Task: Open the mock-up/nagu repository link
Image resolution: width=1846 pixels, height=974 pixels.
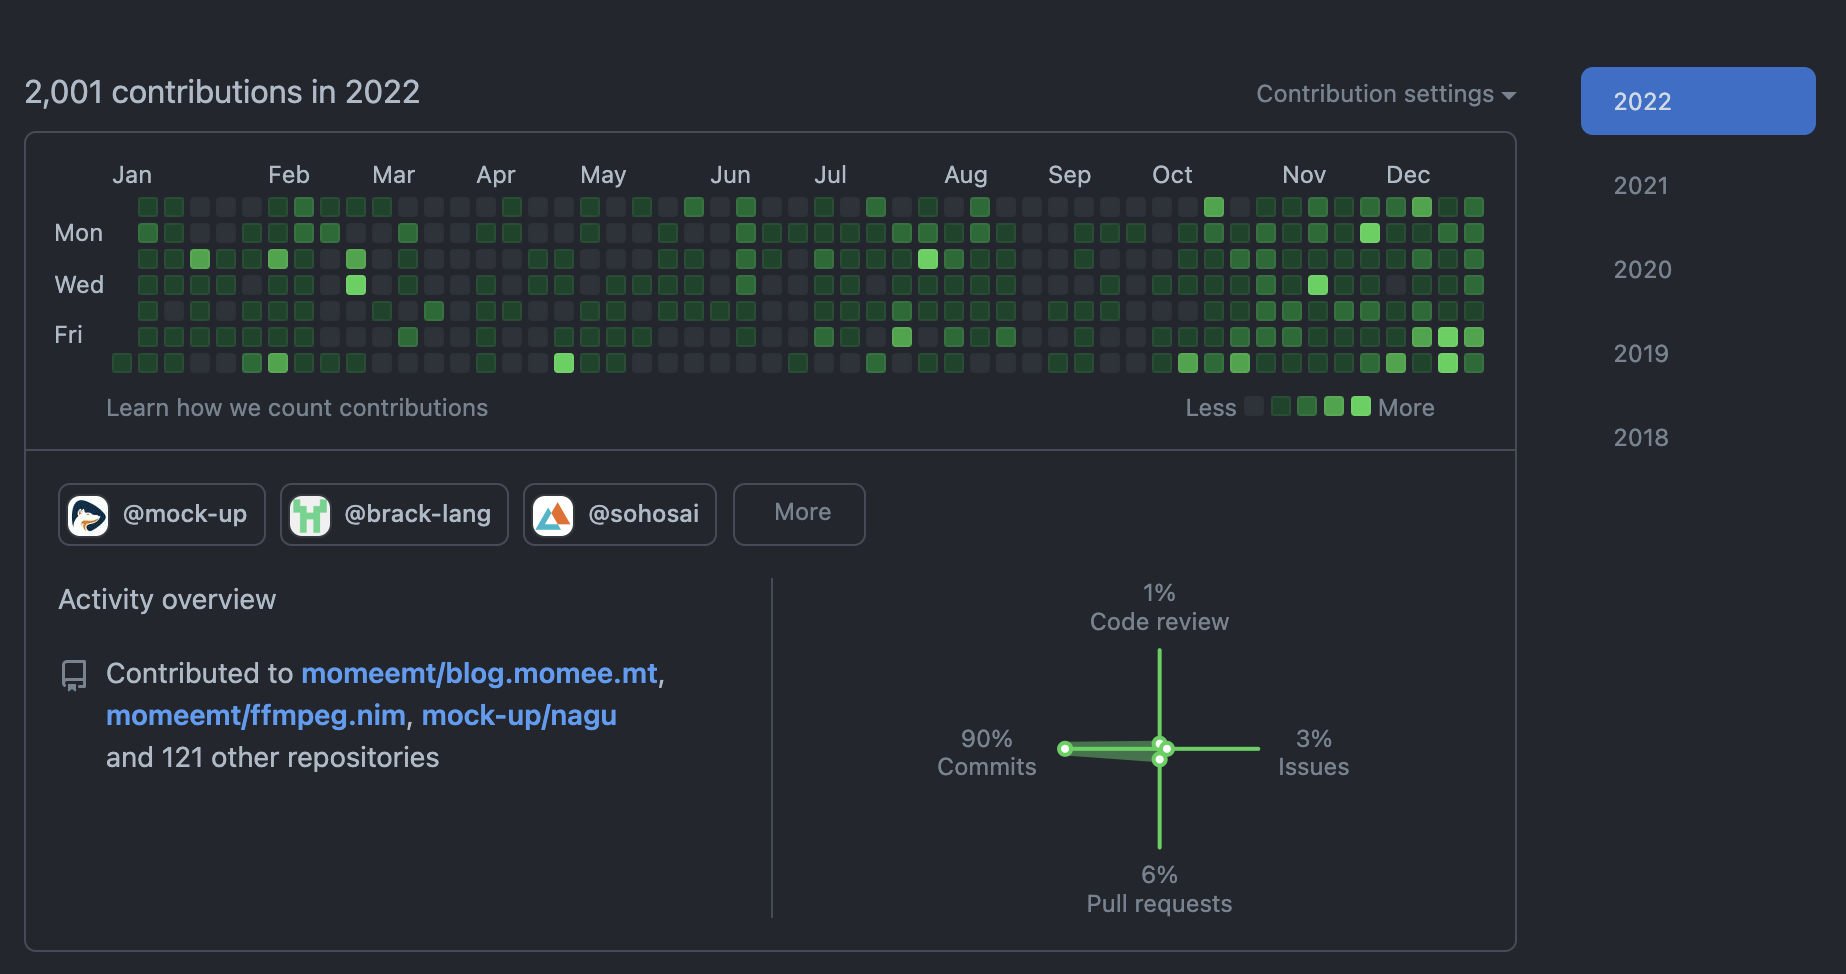Action: [519, 715]
